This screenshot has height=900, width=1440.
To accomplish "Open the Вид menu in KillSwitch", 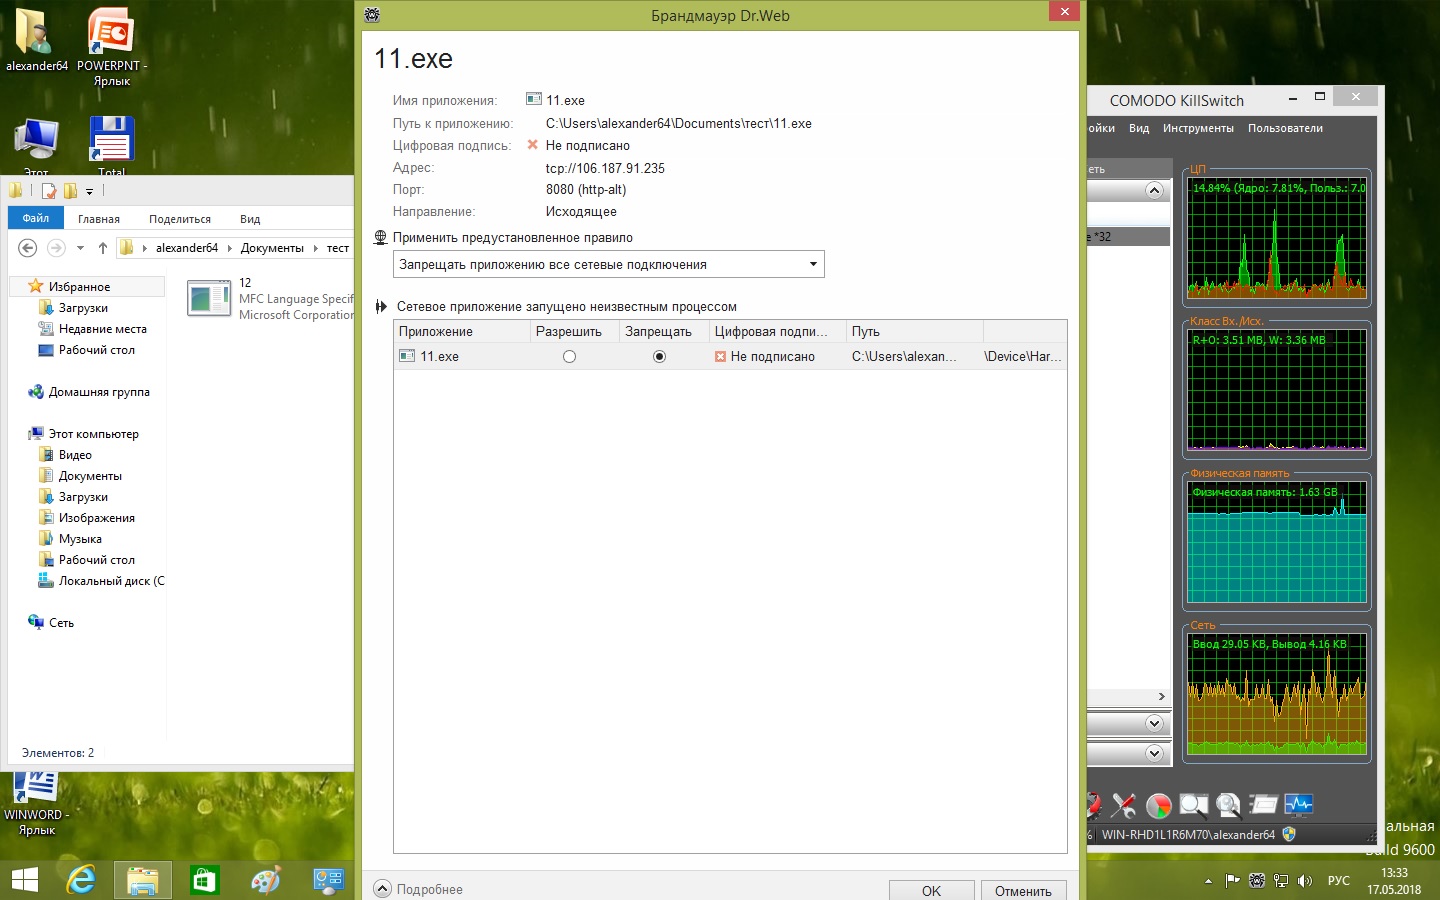I will [1139, 128].
